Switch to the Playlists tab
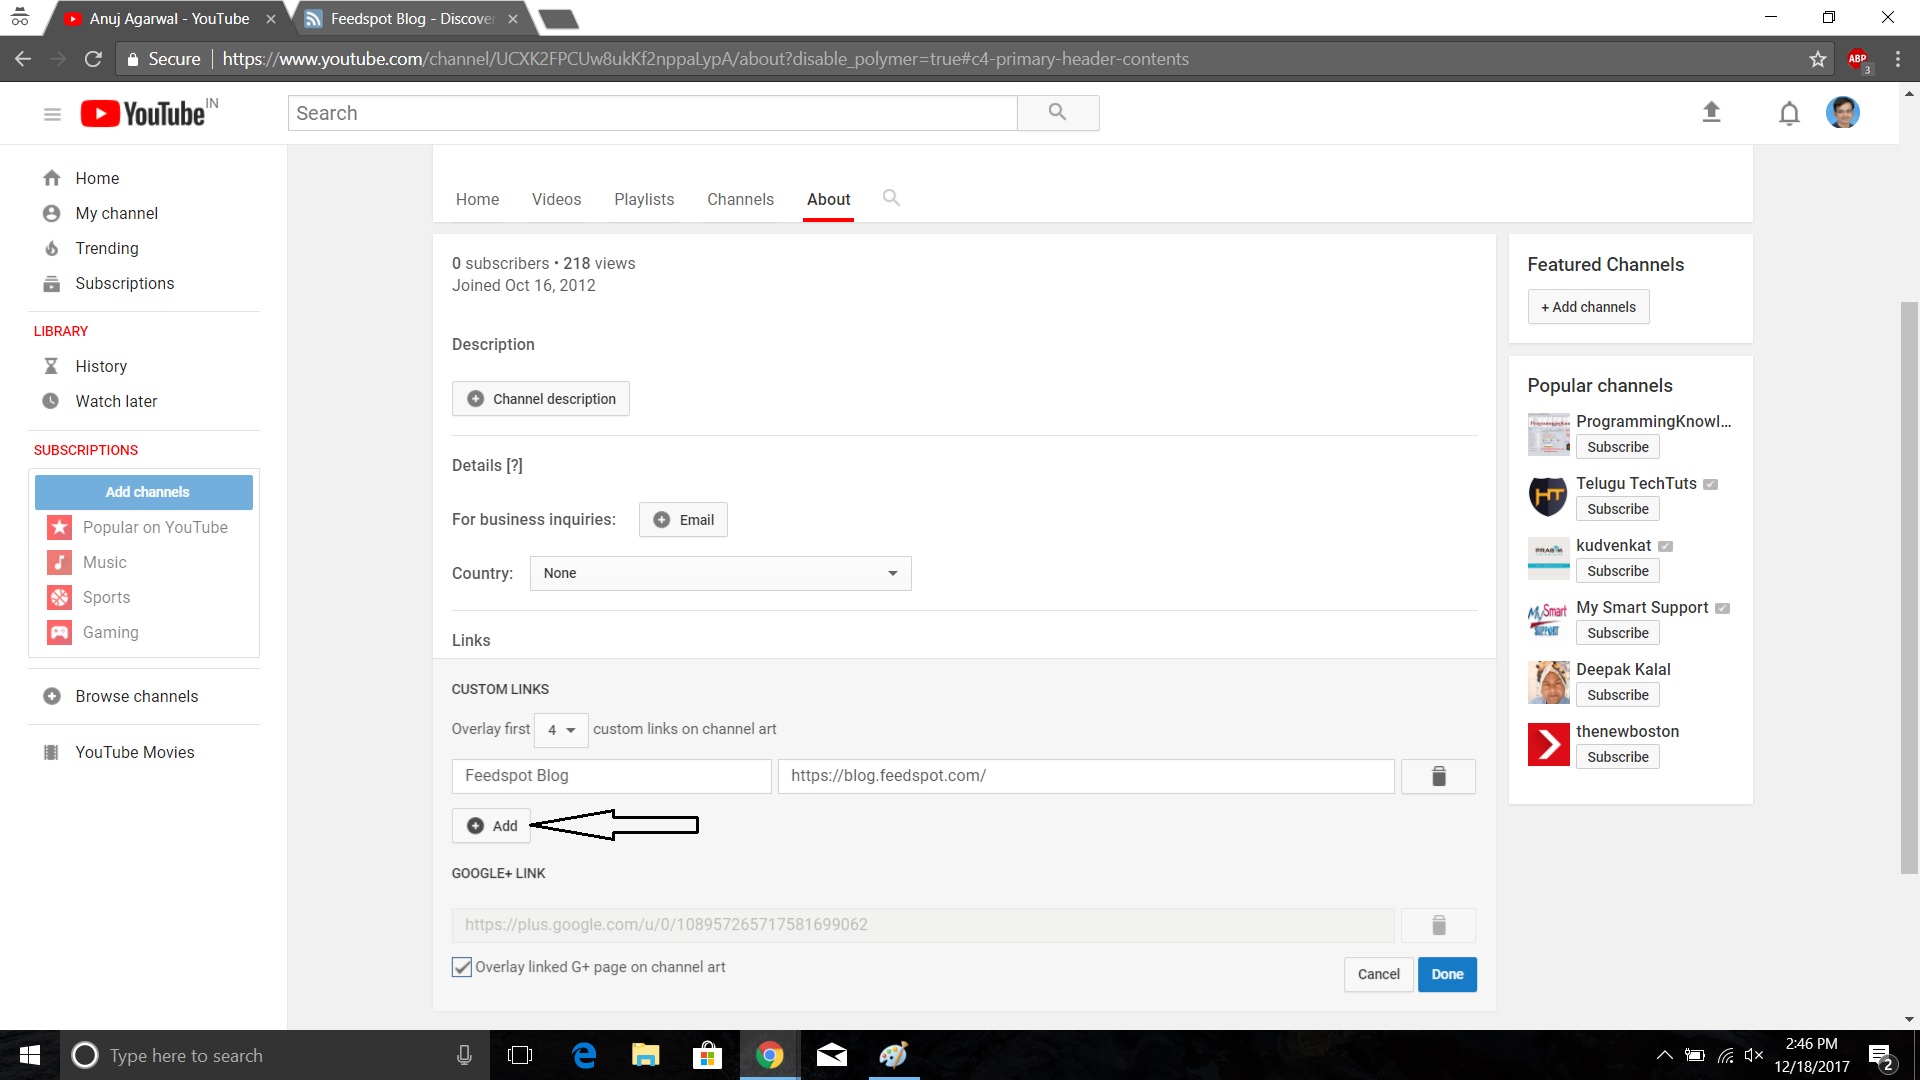 [644, 199]
